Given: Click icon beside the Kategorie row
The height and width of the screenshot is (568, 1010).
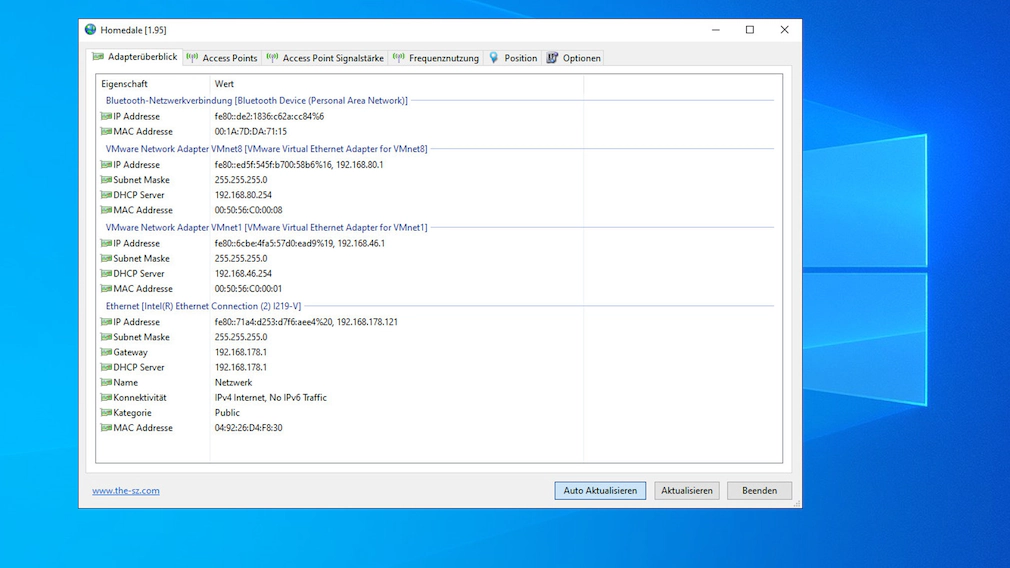Looking at the screenshot, I should coord(106,412).
